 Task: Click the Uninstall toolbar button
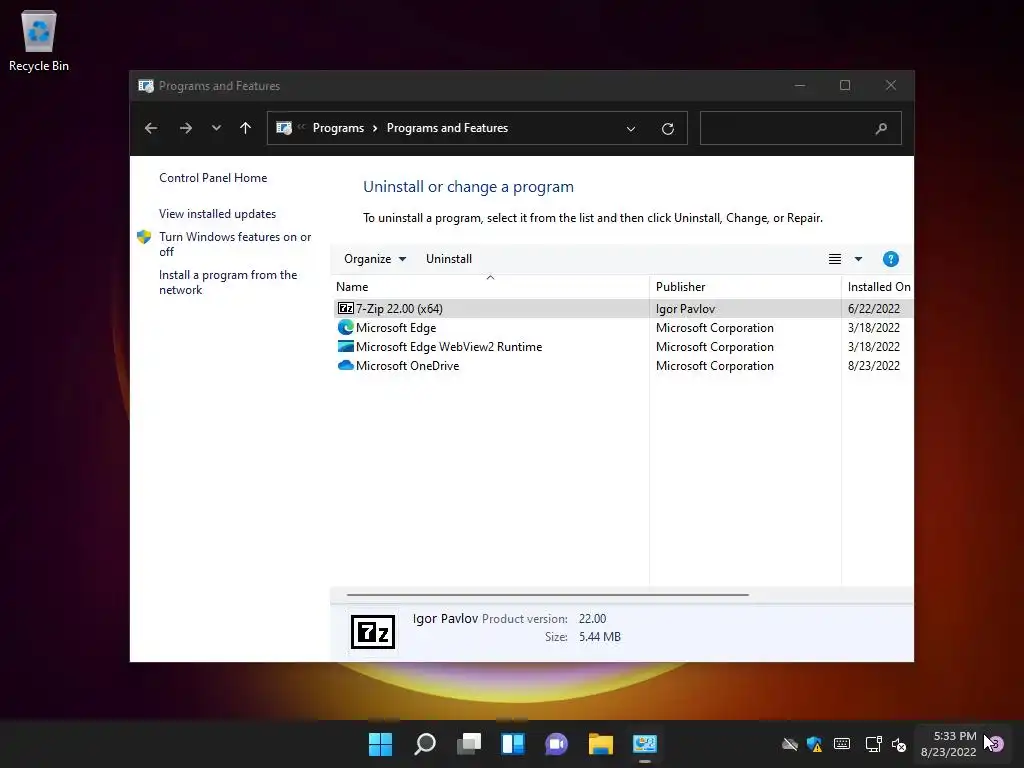449,259
